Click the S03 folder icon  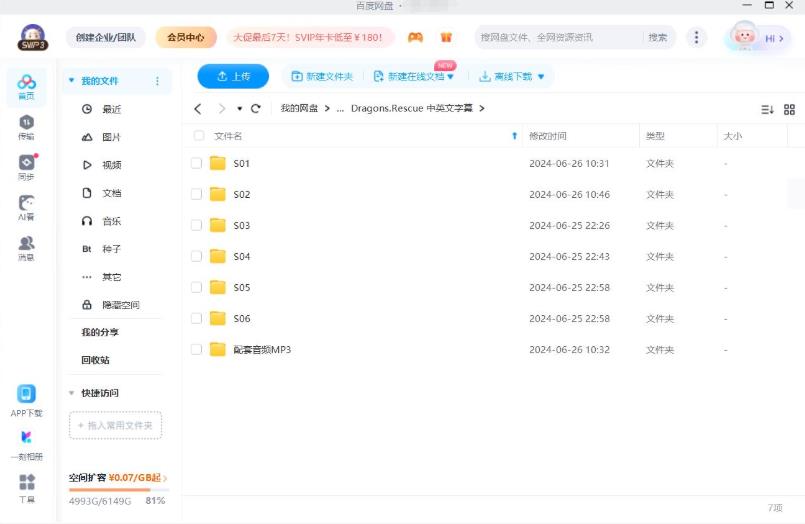click(218, 225)
